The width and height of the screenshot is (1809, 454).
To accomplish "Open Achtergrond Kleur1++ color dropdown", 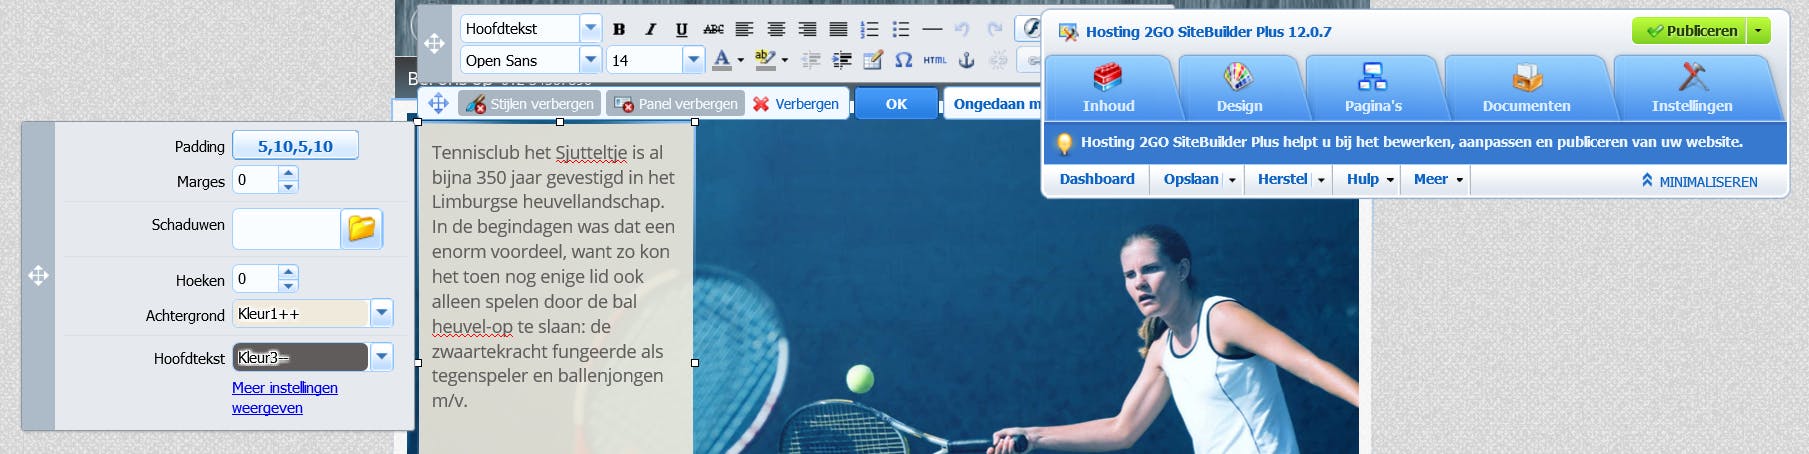I will point(381,314).
